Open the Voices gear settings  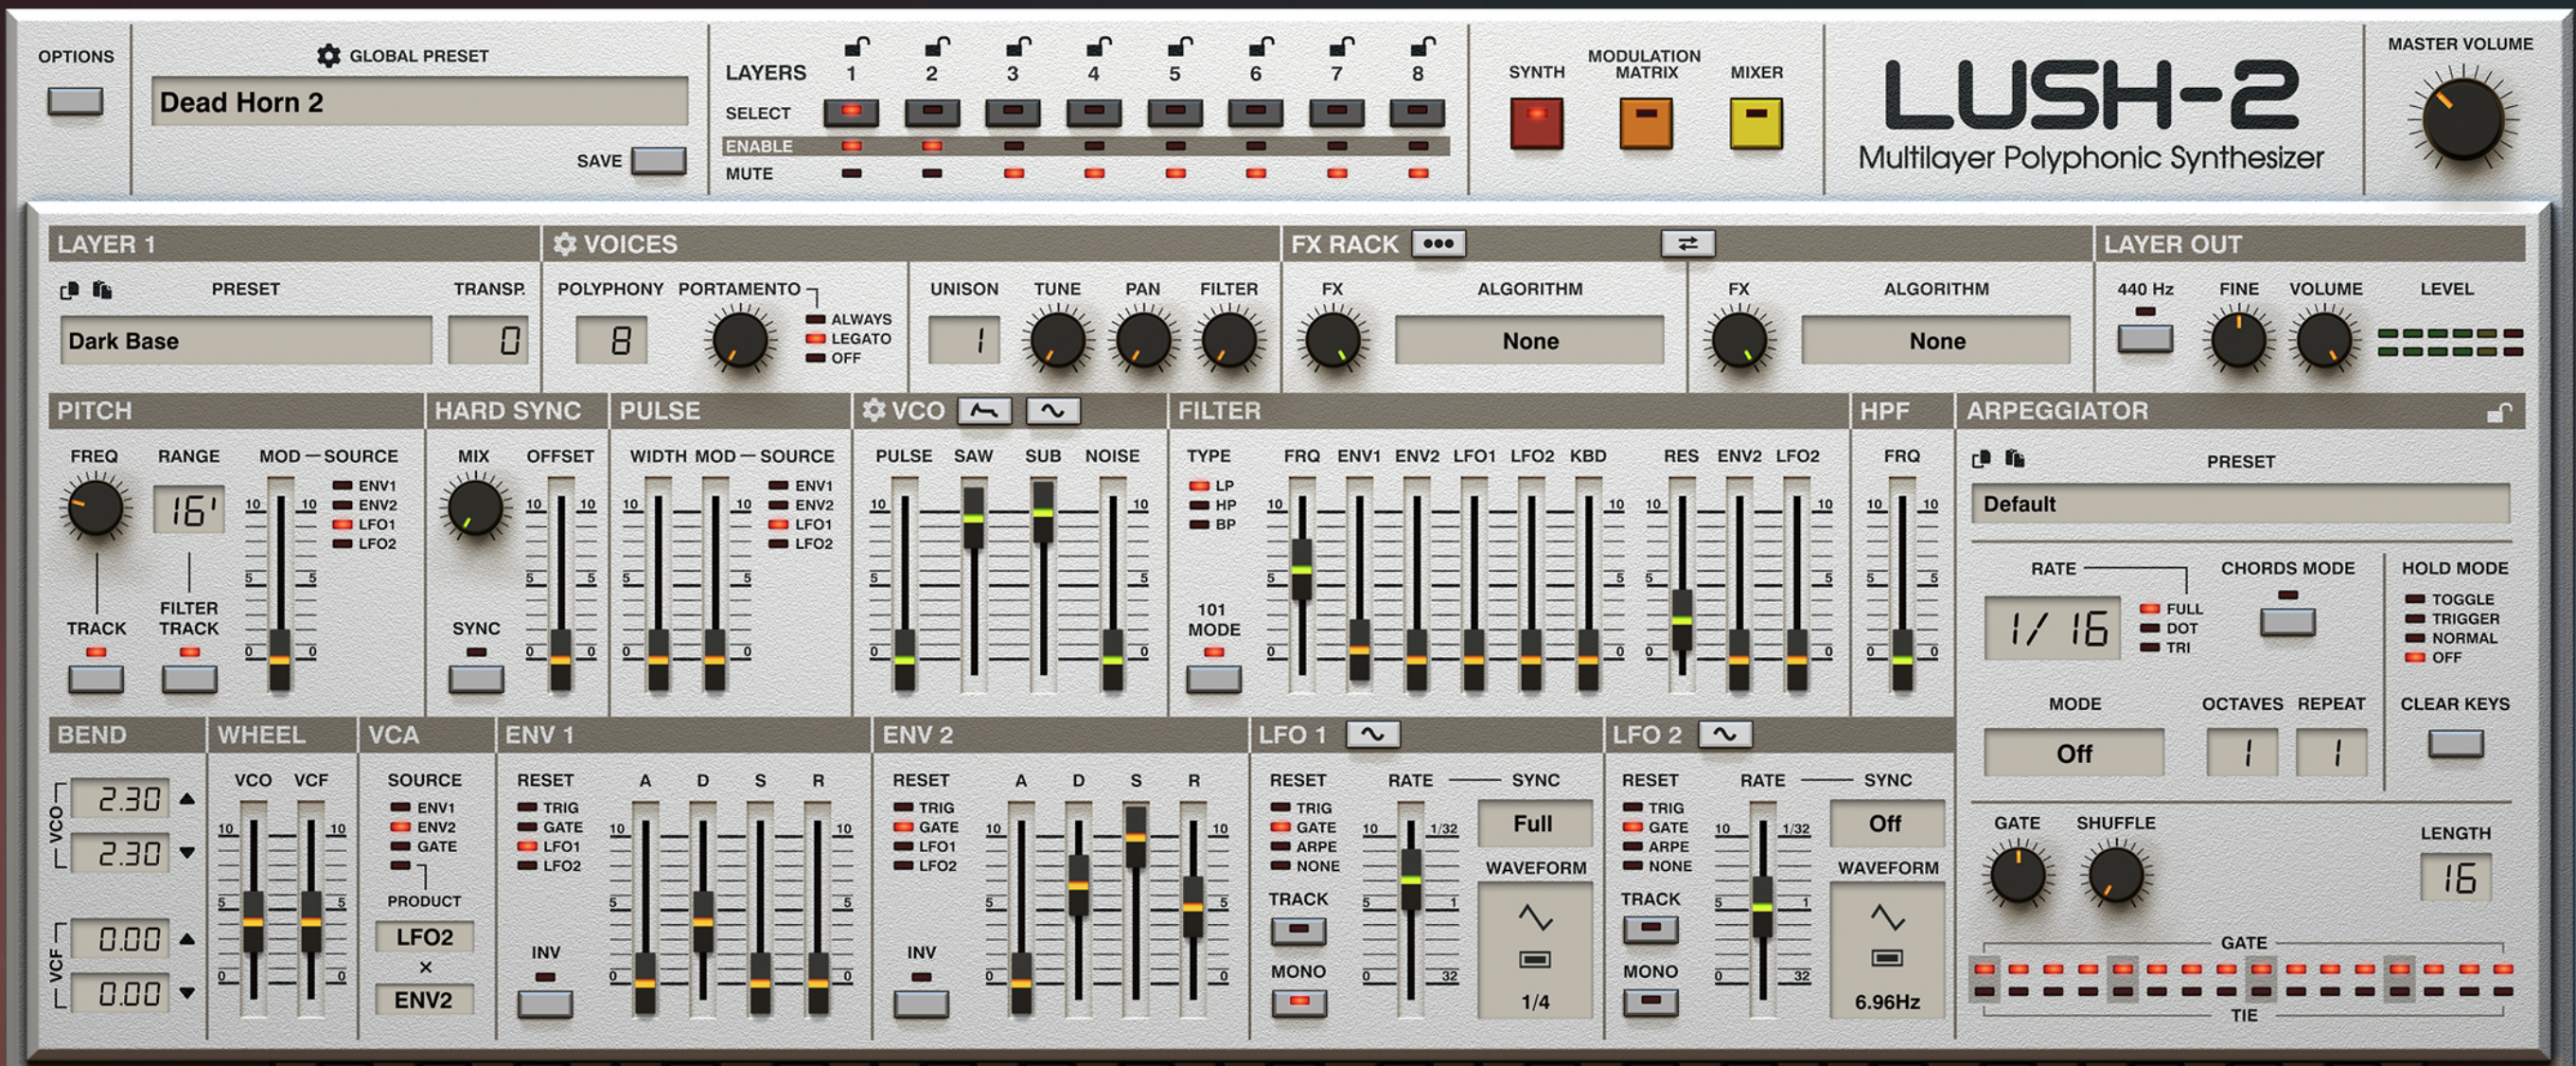pos(565,244)
